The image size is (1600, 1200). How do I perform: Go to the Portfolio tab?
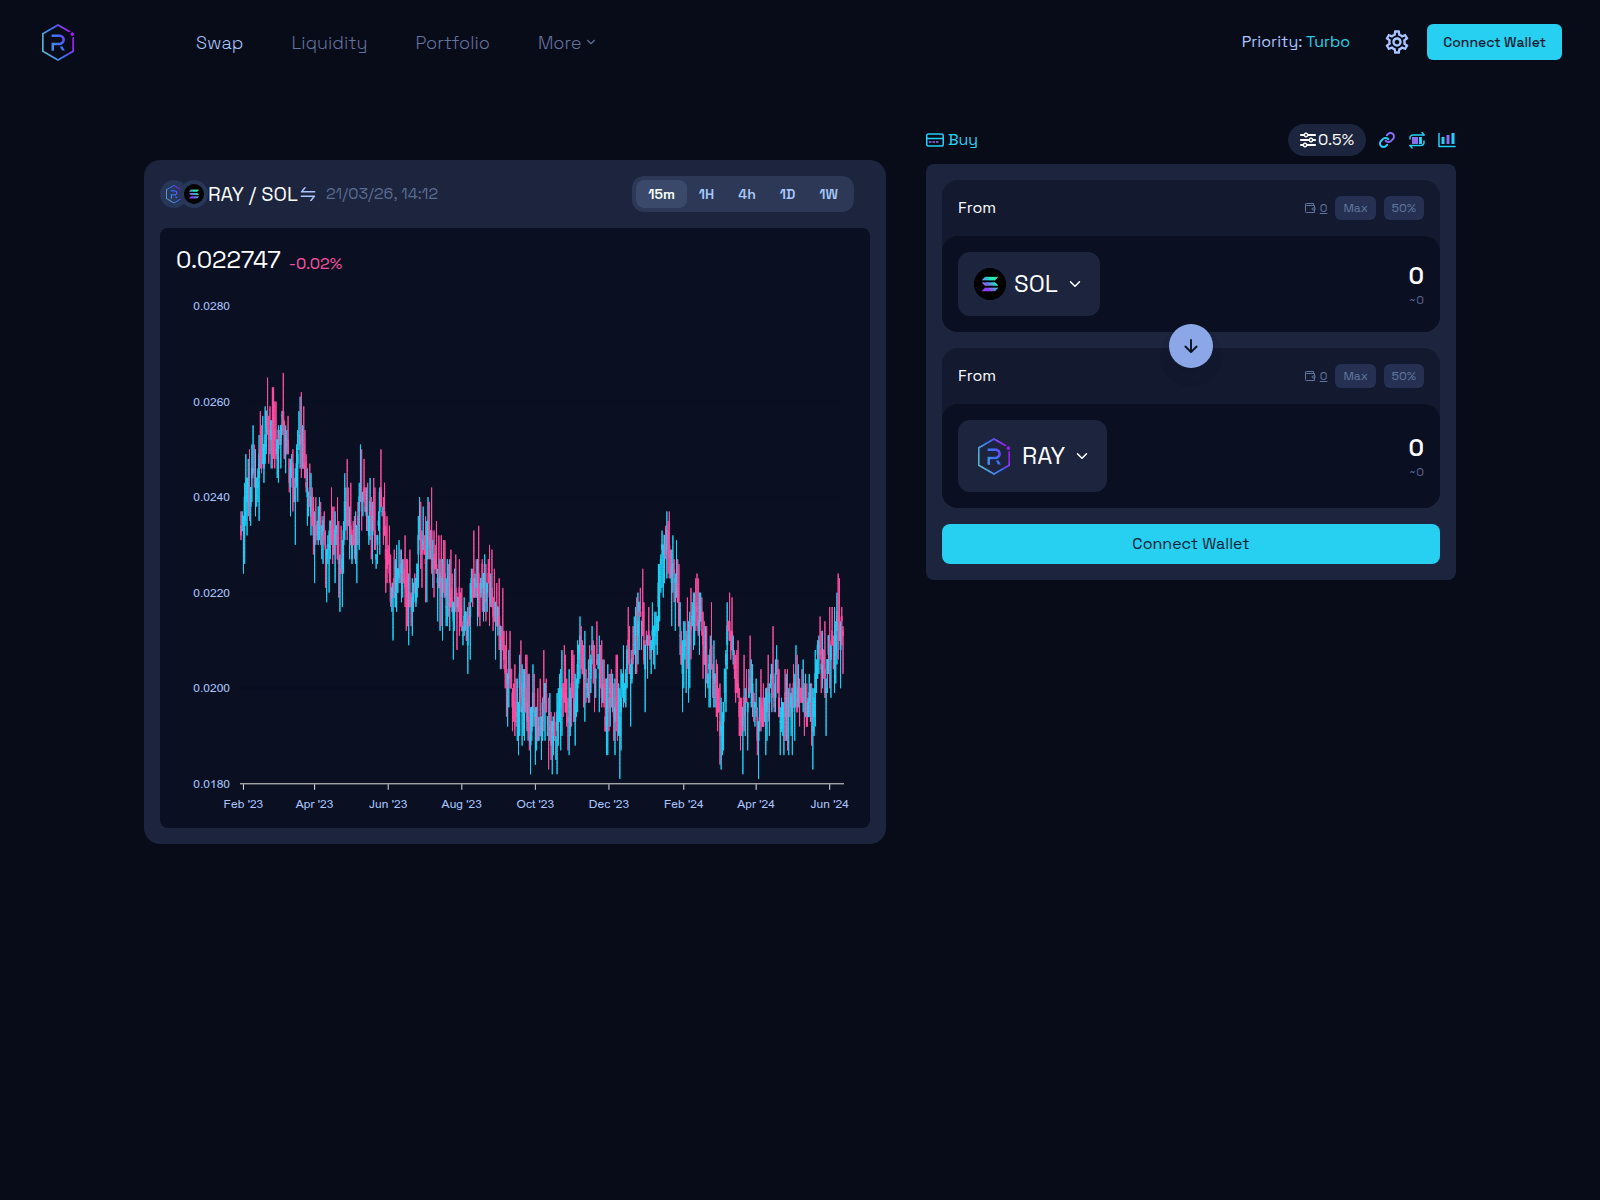click(x=451, y=43)
